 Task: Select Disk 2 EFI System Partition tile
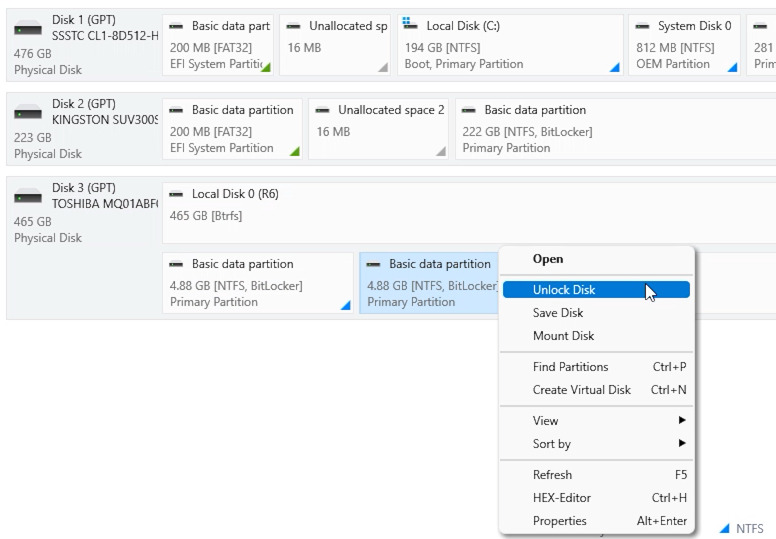tap(232, 129)
